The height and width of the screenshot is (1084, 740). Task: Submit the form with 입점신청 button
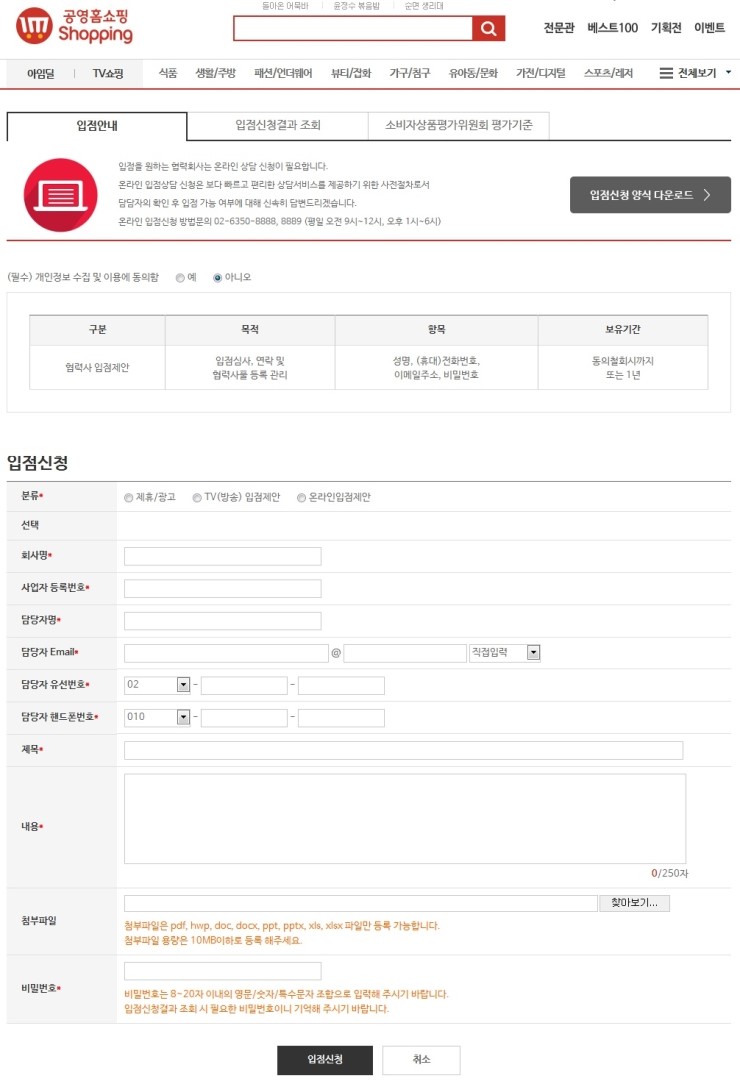(325, 1060)
